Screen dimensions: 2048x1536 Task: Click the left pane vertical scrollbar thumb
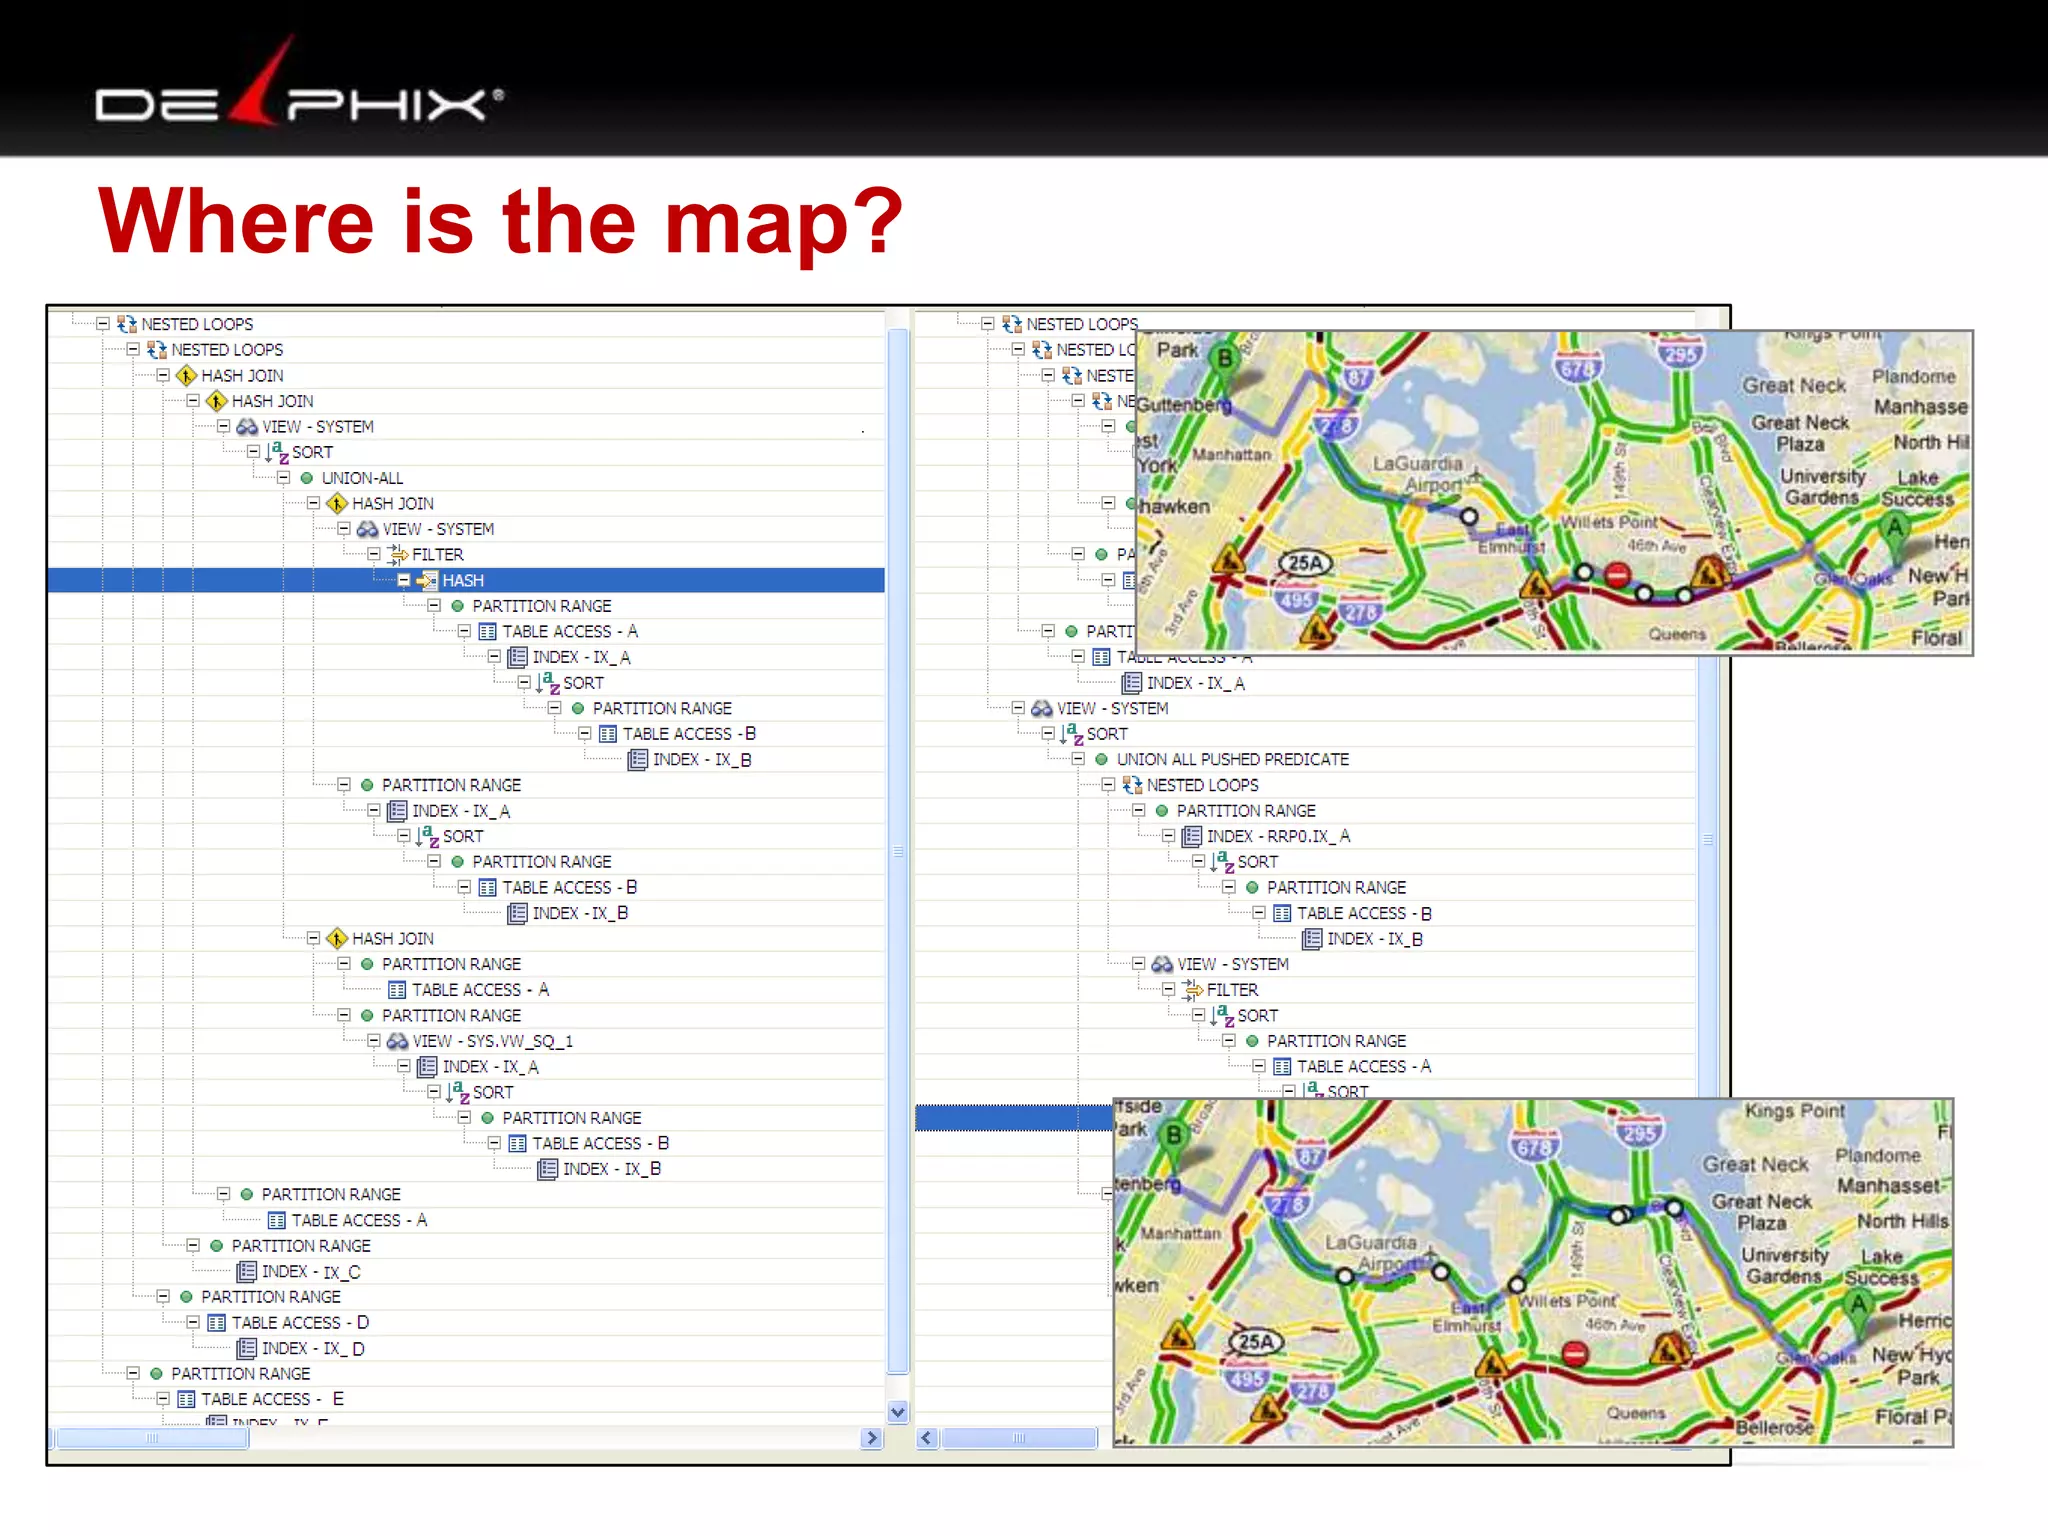click(x=897, y=852)
